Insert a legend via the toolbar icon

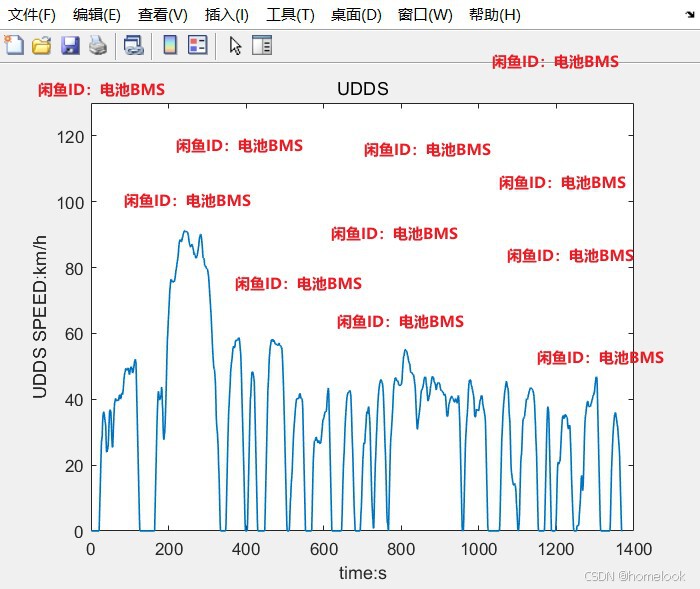pyautogui.click(x=197, y=45)
